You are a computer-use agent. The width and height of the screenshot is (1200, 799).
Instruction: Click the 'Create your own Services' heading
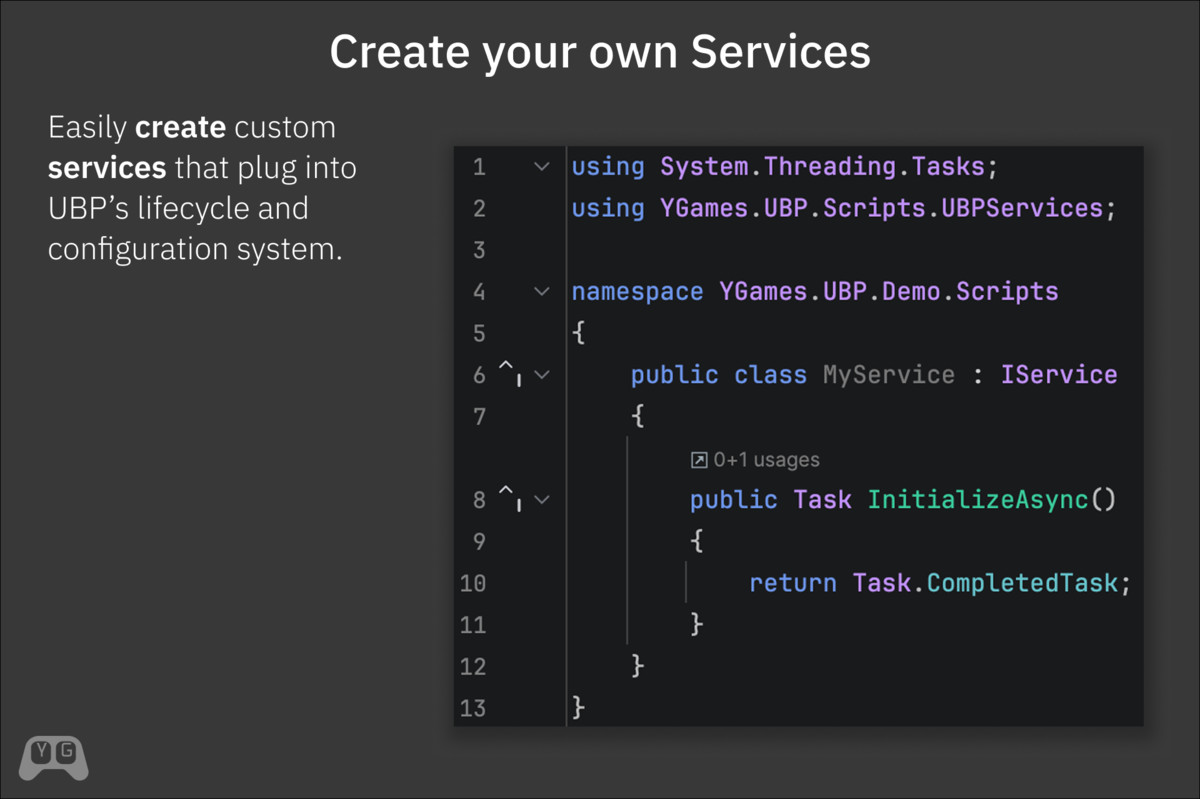[x=600, y=52]
